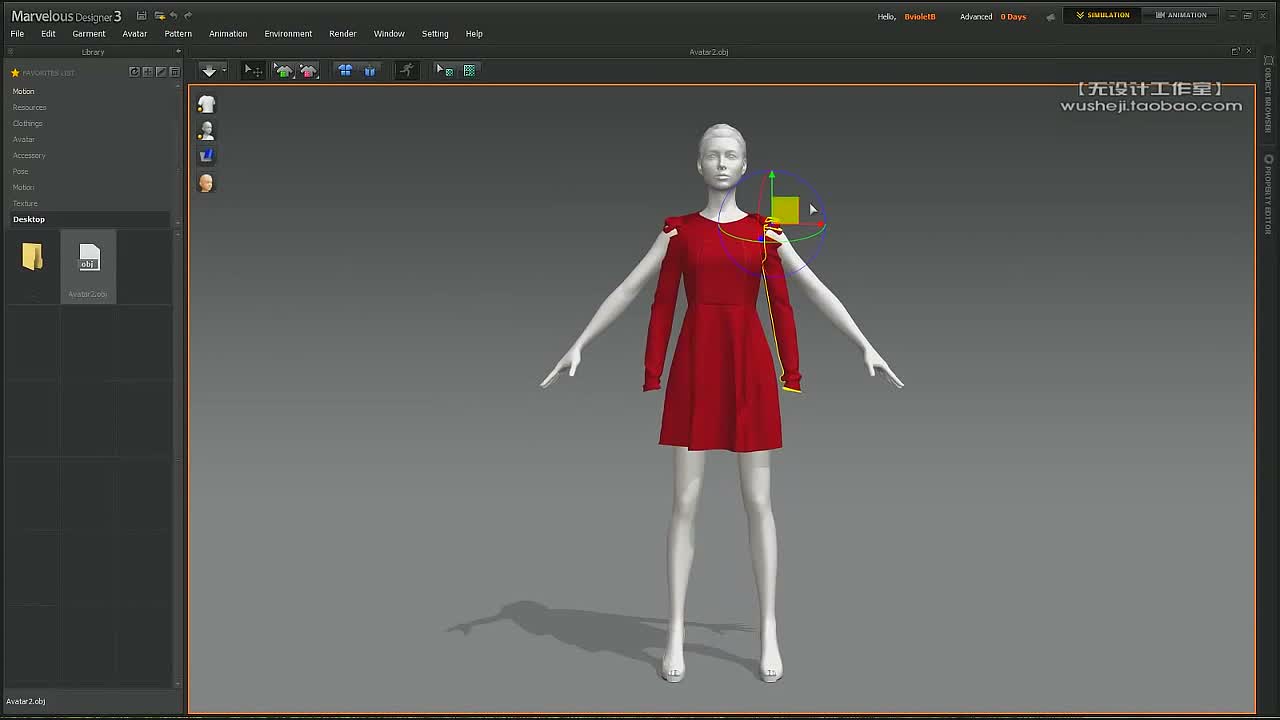
Task: Click the pink garment pin tool icon
Action: [x=308, y=70]
